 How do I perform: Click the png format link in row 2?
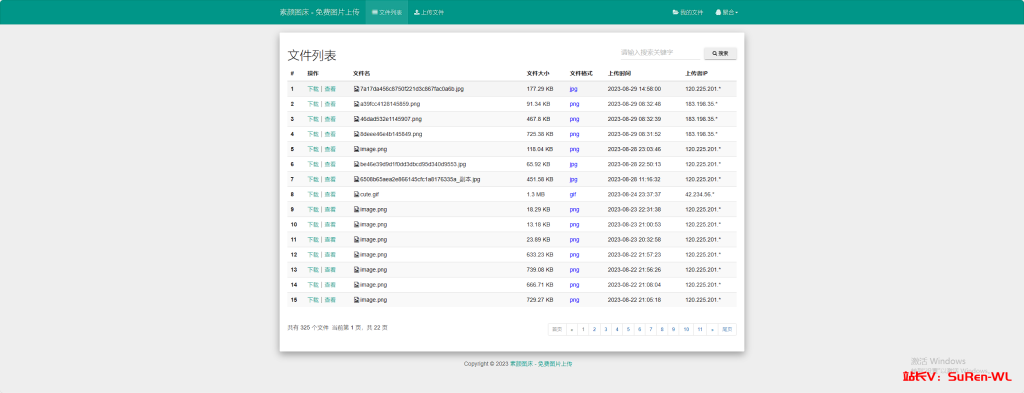coord(574,104)
